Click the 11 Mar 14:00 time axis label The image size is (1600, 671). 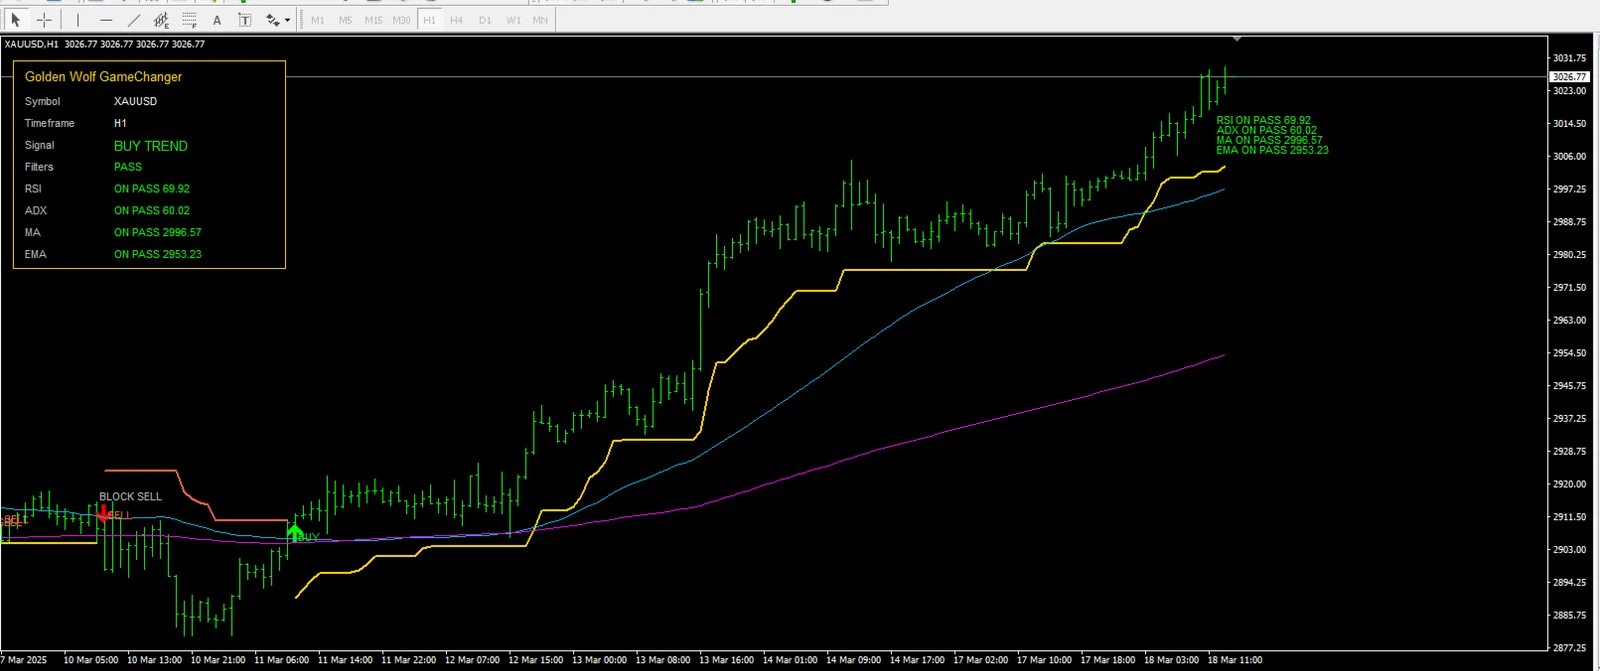point(345,660)
